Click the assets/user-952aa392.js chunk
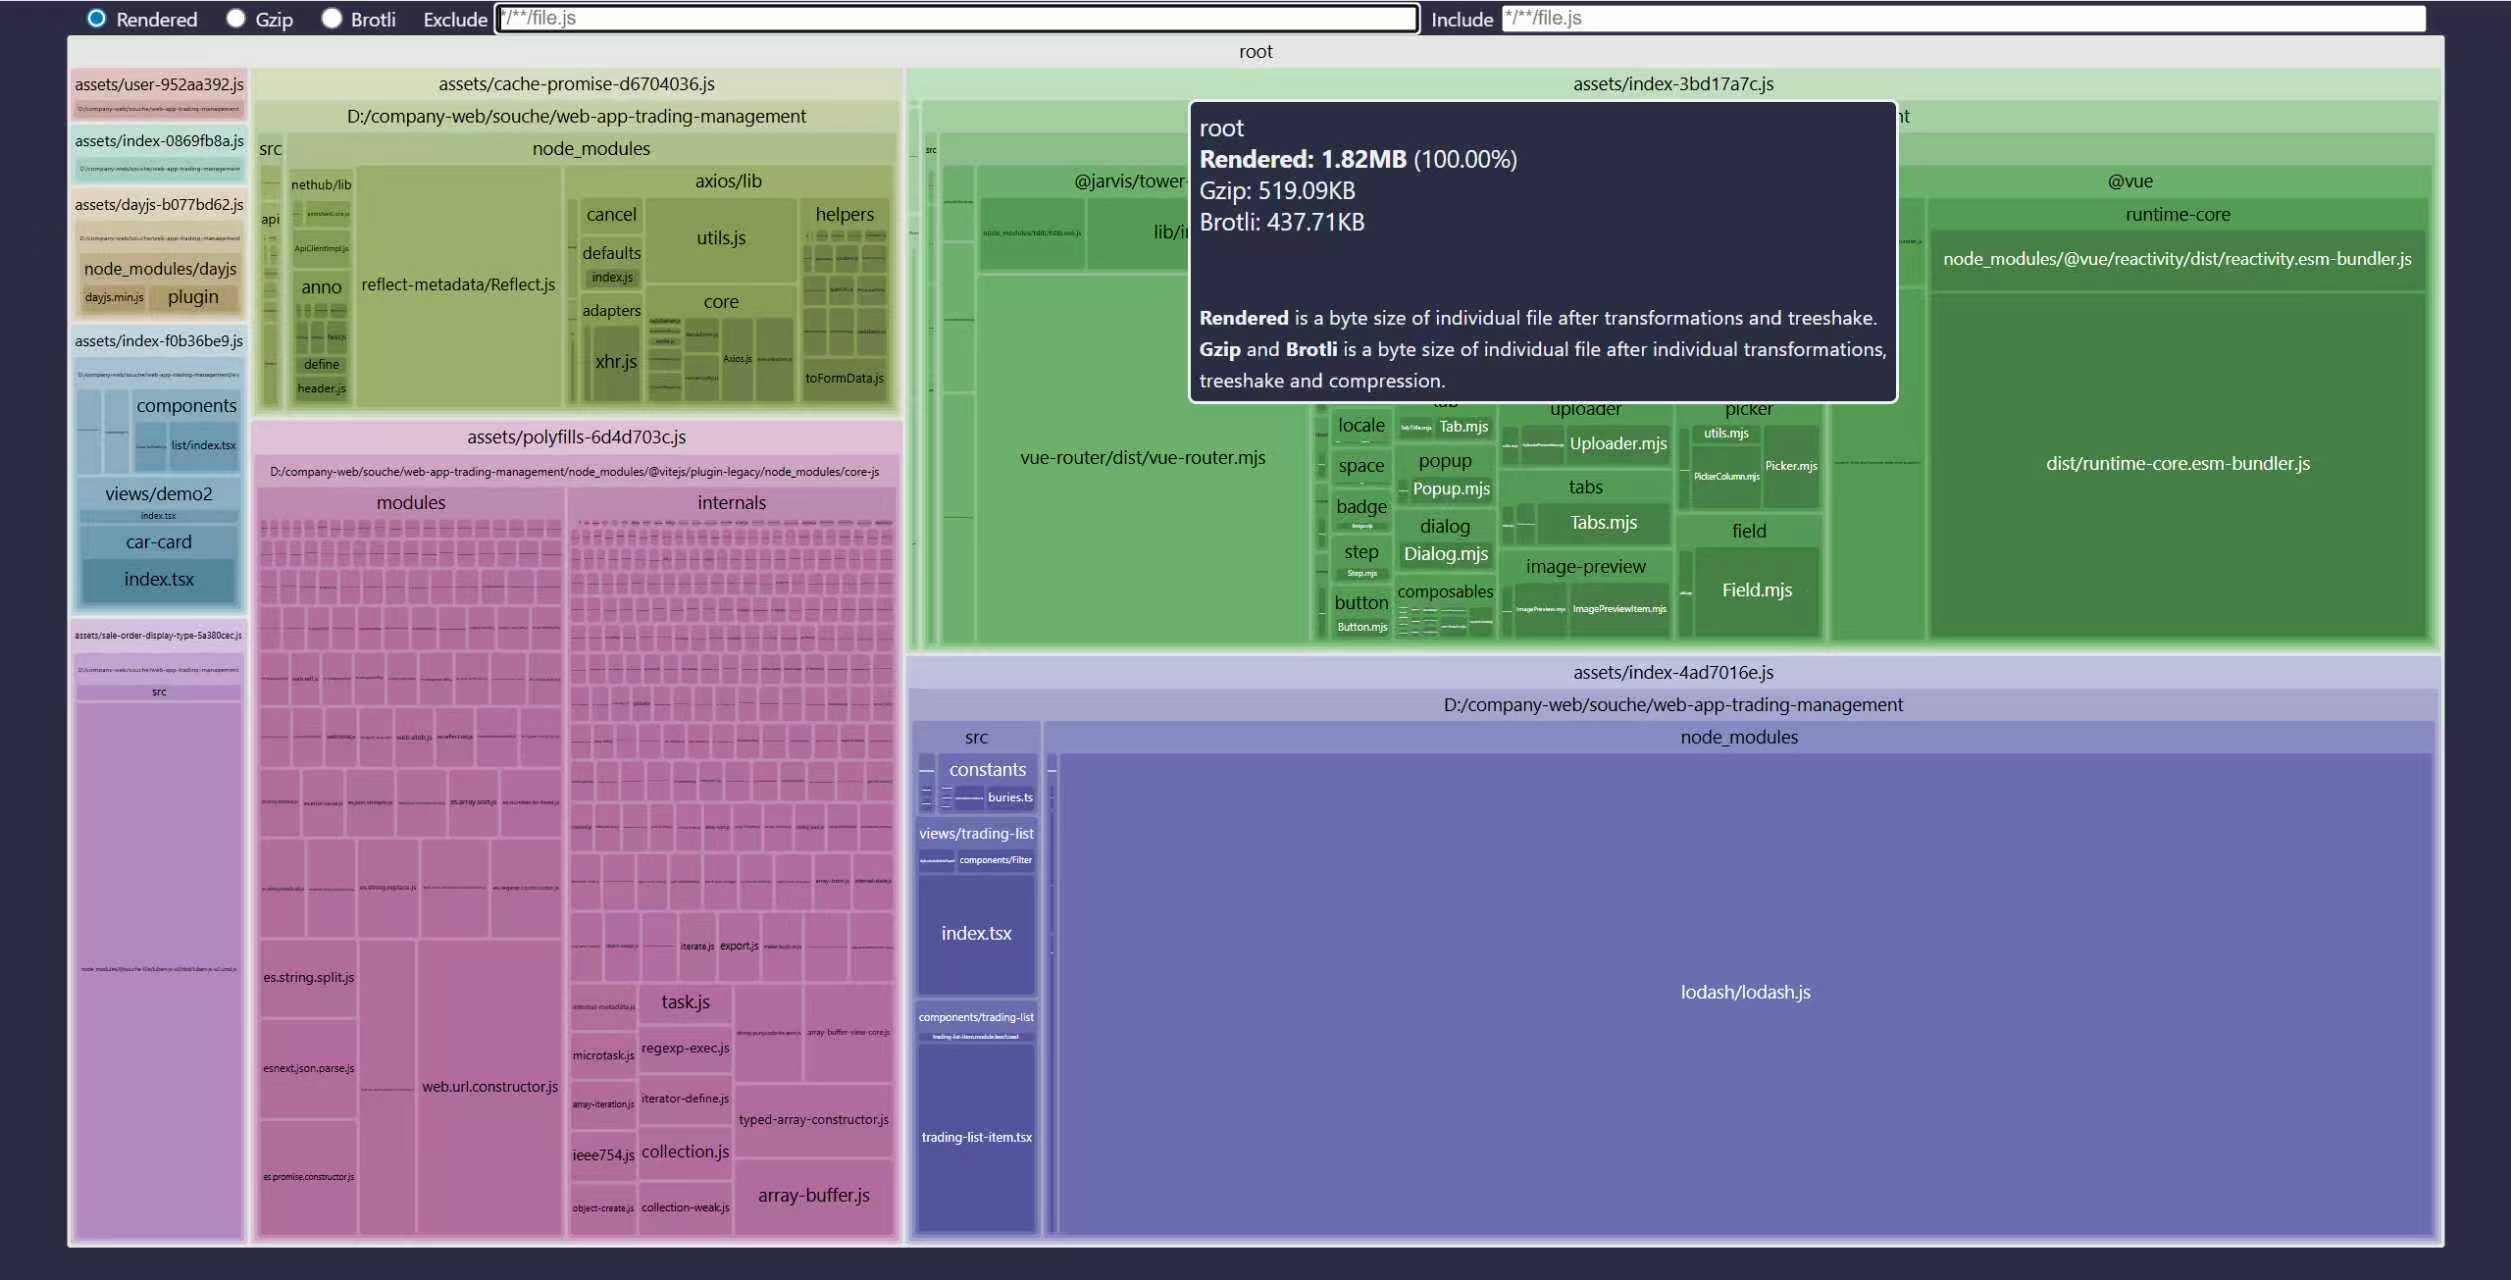 (x=159, y=85)
